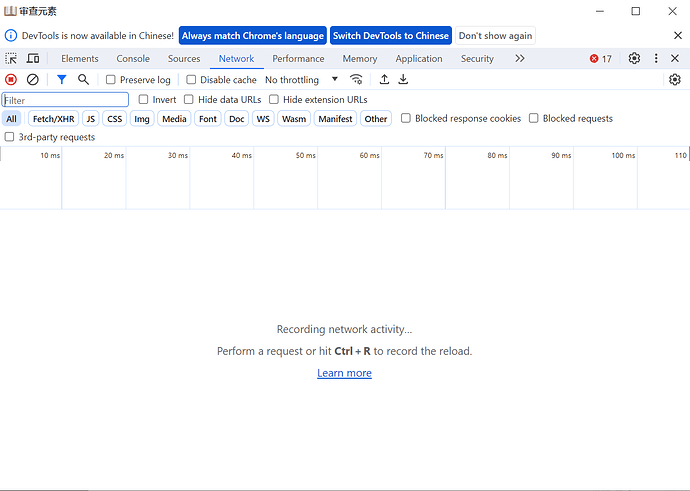This screenshot has height=491, width=690.
Task: Check the Disable cache option
Action: [191, 80]
